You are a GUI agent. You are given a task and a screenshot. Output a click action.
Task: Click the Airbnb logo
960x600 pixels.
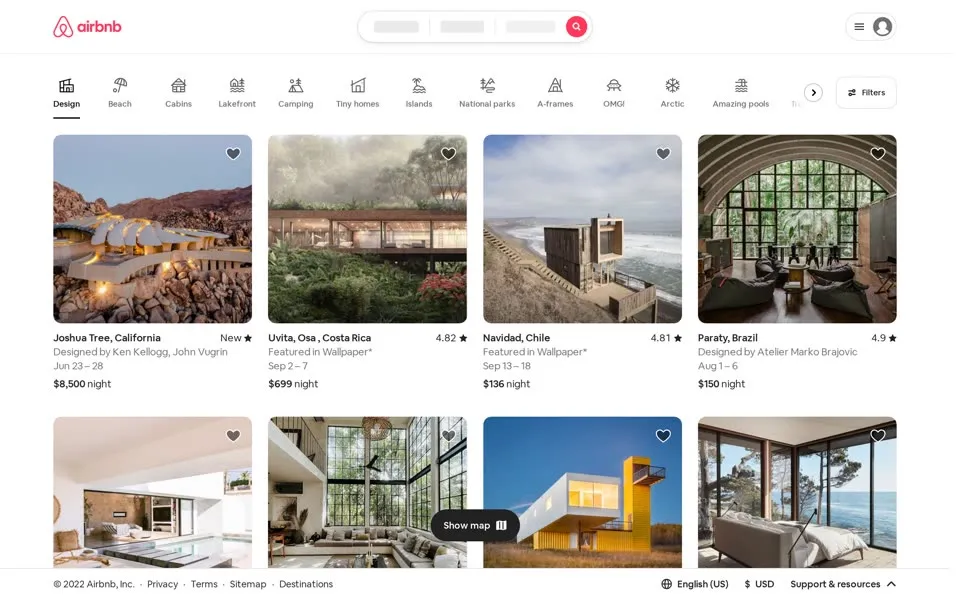tap(87, 27)
